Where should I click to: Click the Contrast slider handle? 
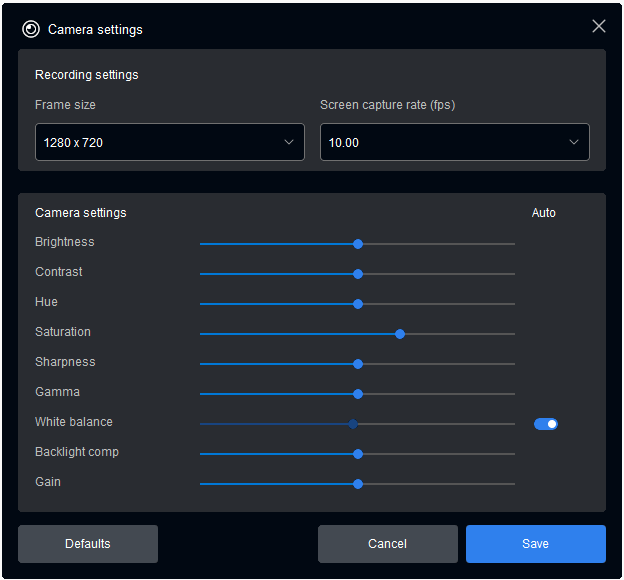[x=358, y=274]
